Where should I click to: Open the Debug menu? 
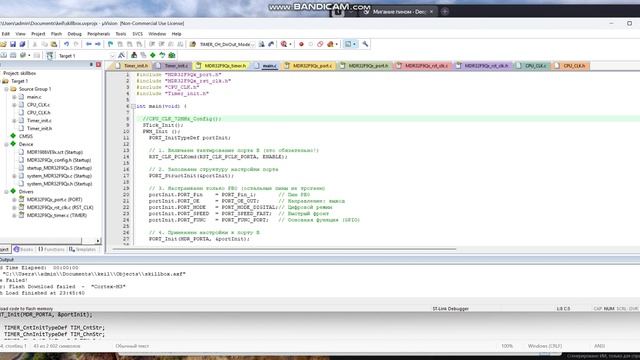click(x=74, y=34)
